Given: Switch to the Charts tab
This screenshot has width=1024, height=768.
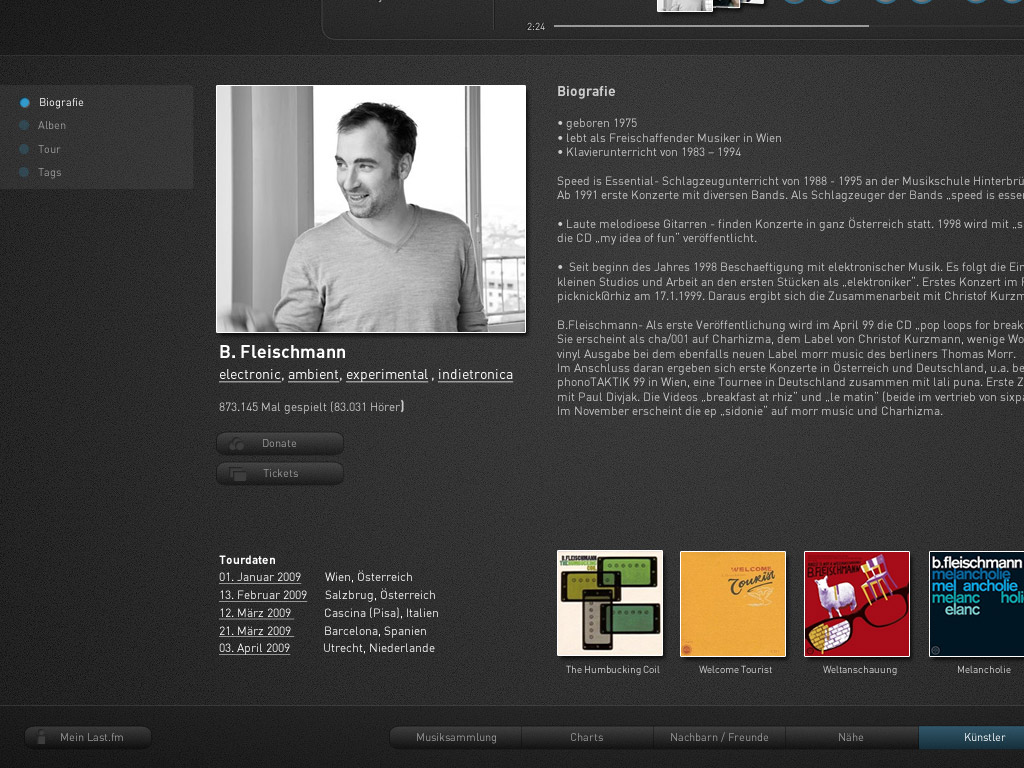Looking at the screenshot, I should 587,737.
